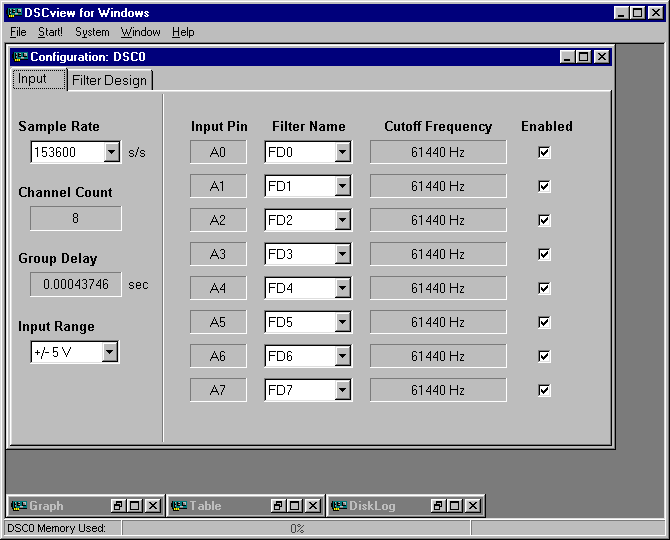Click the Graph minimized window title
Viewport: 670px width, 540px height.
pyautogui.click(x=46, y=506)
